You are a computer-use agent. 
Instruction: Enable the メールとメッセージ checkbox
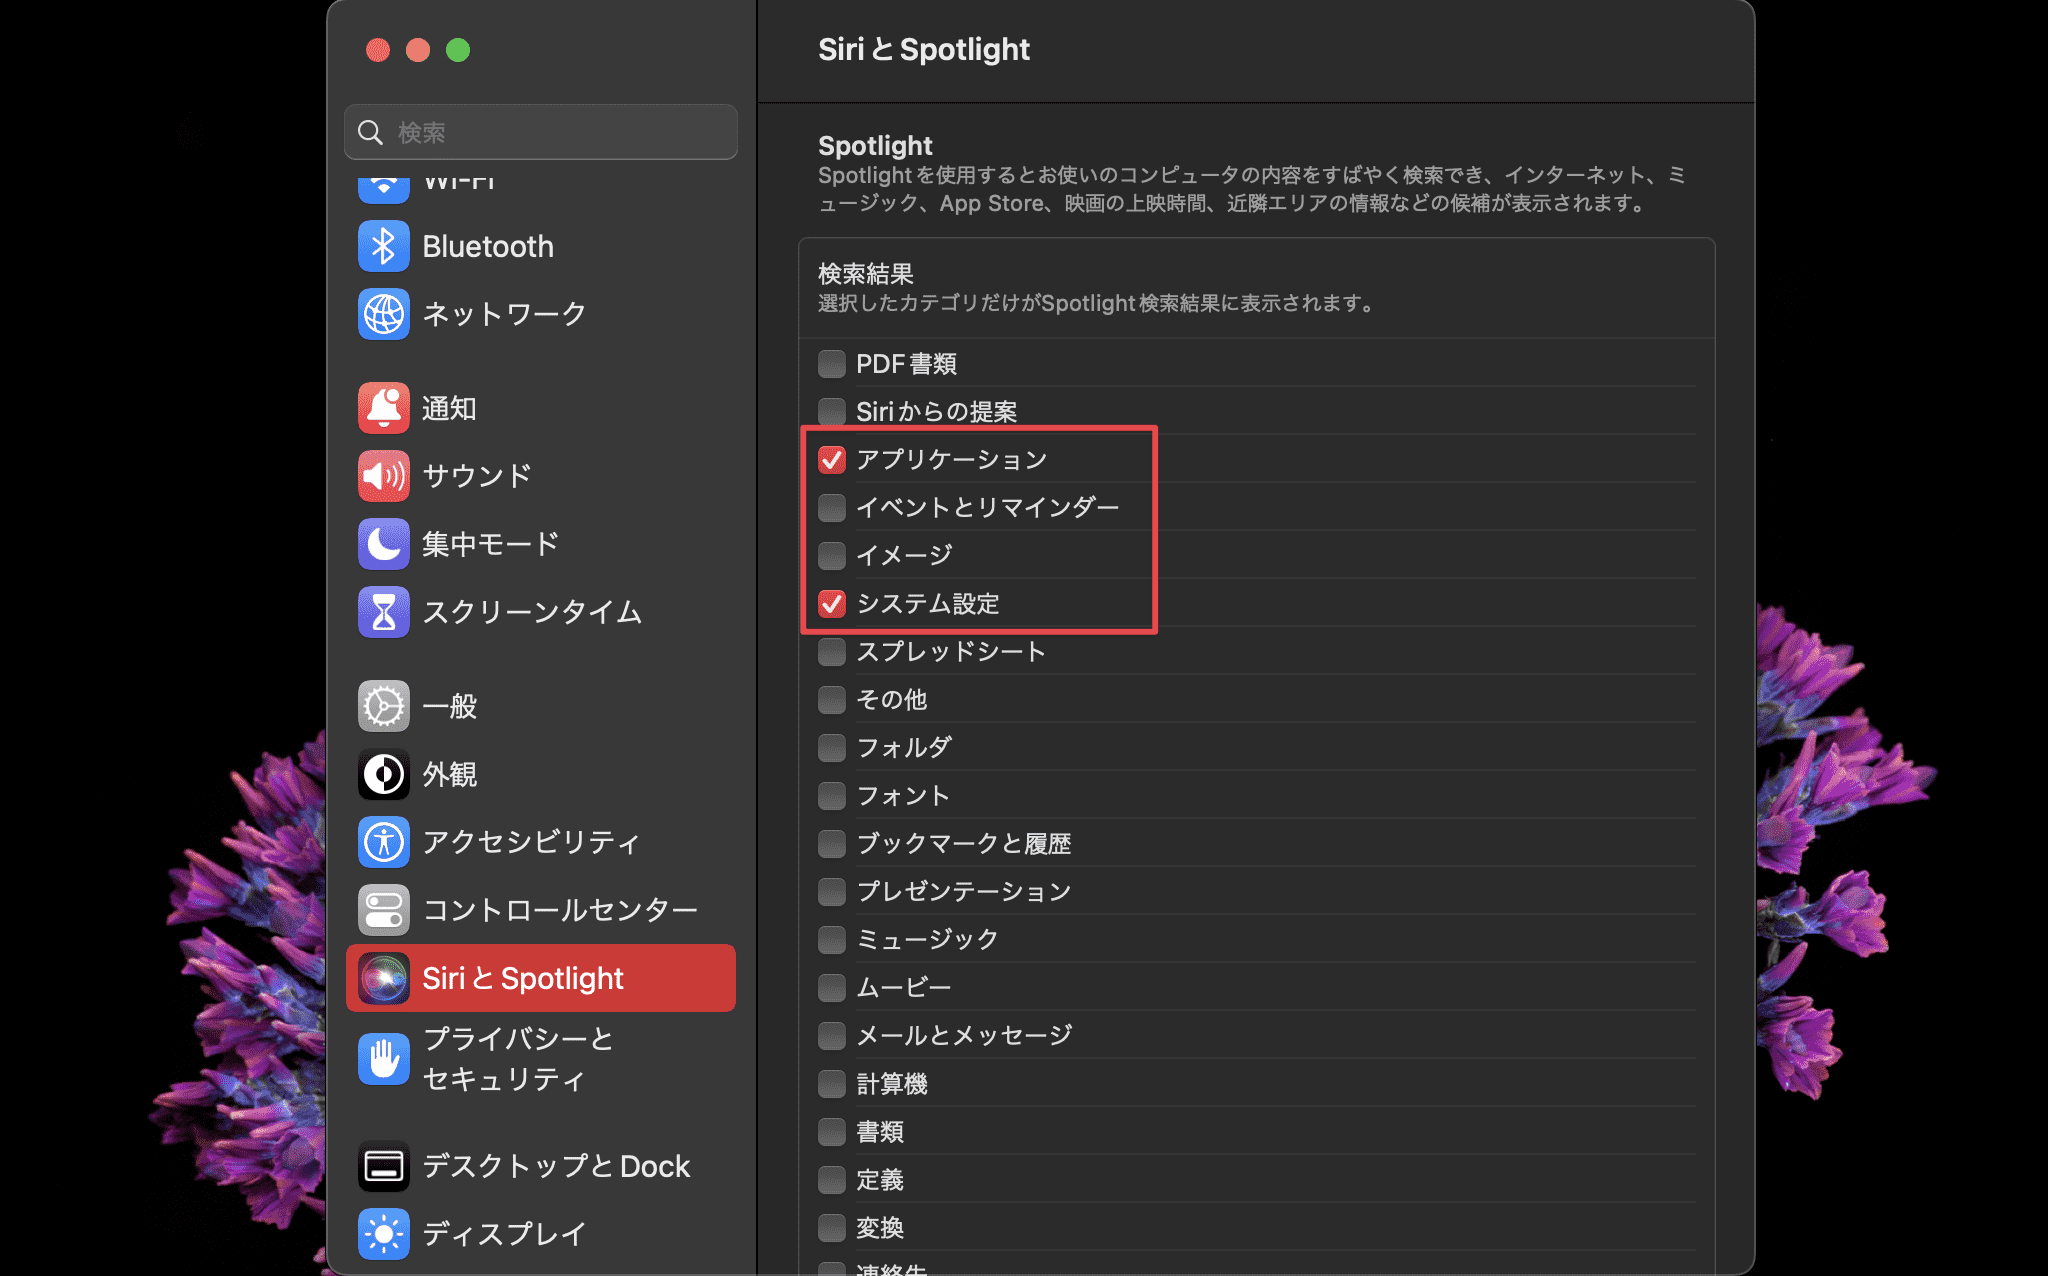[832, 1036]
